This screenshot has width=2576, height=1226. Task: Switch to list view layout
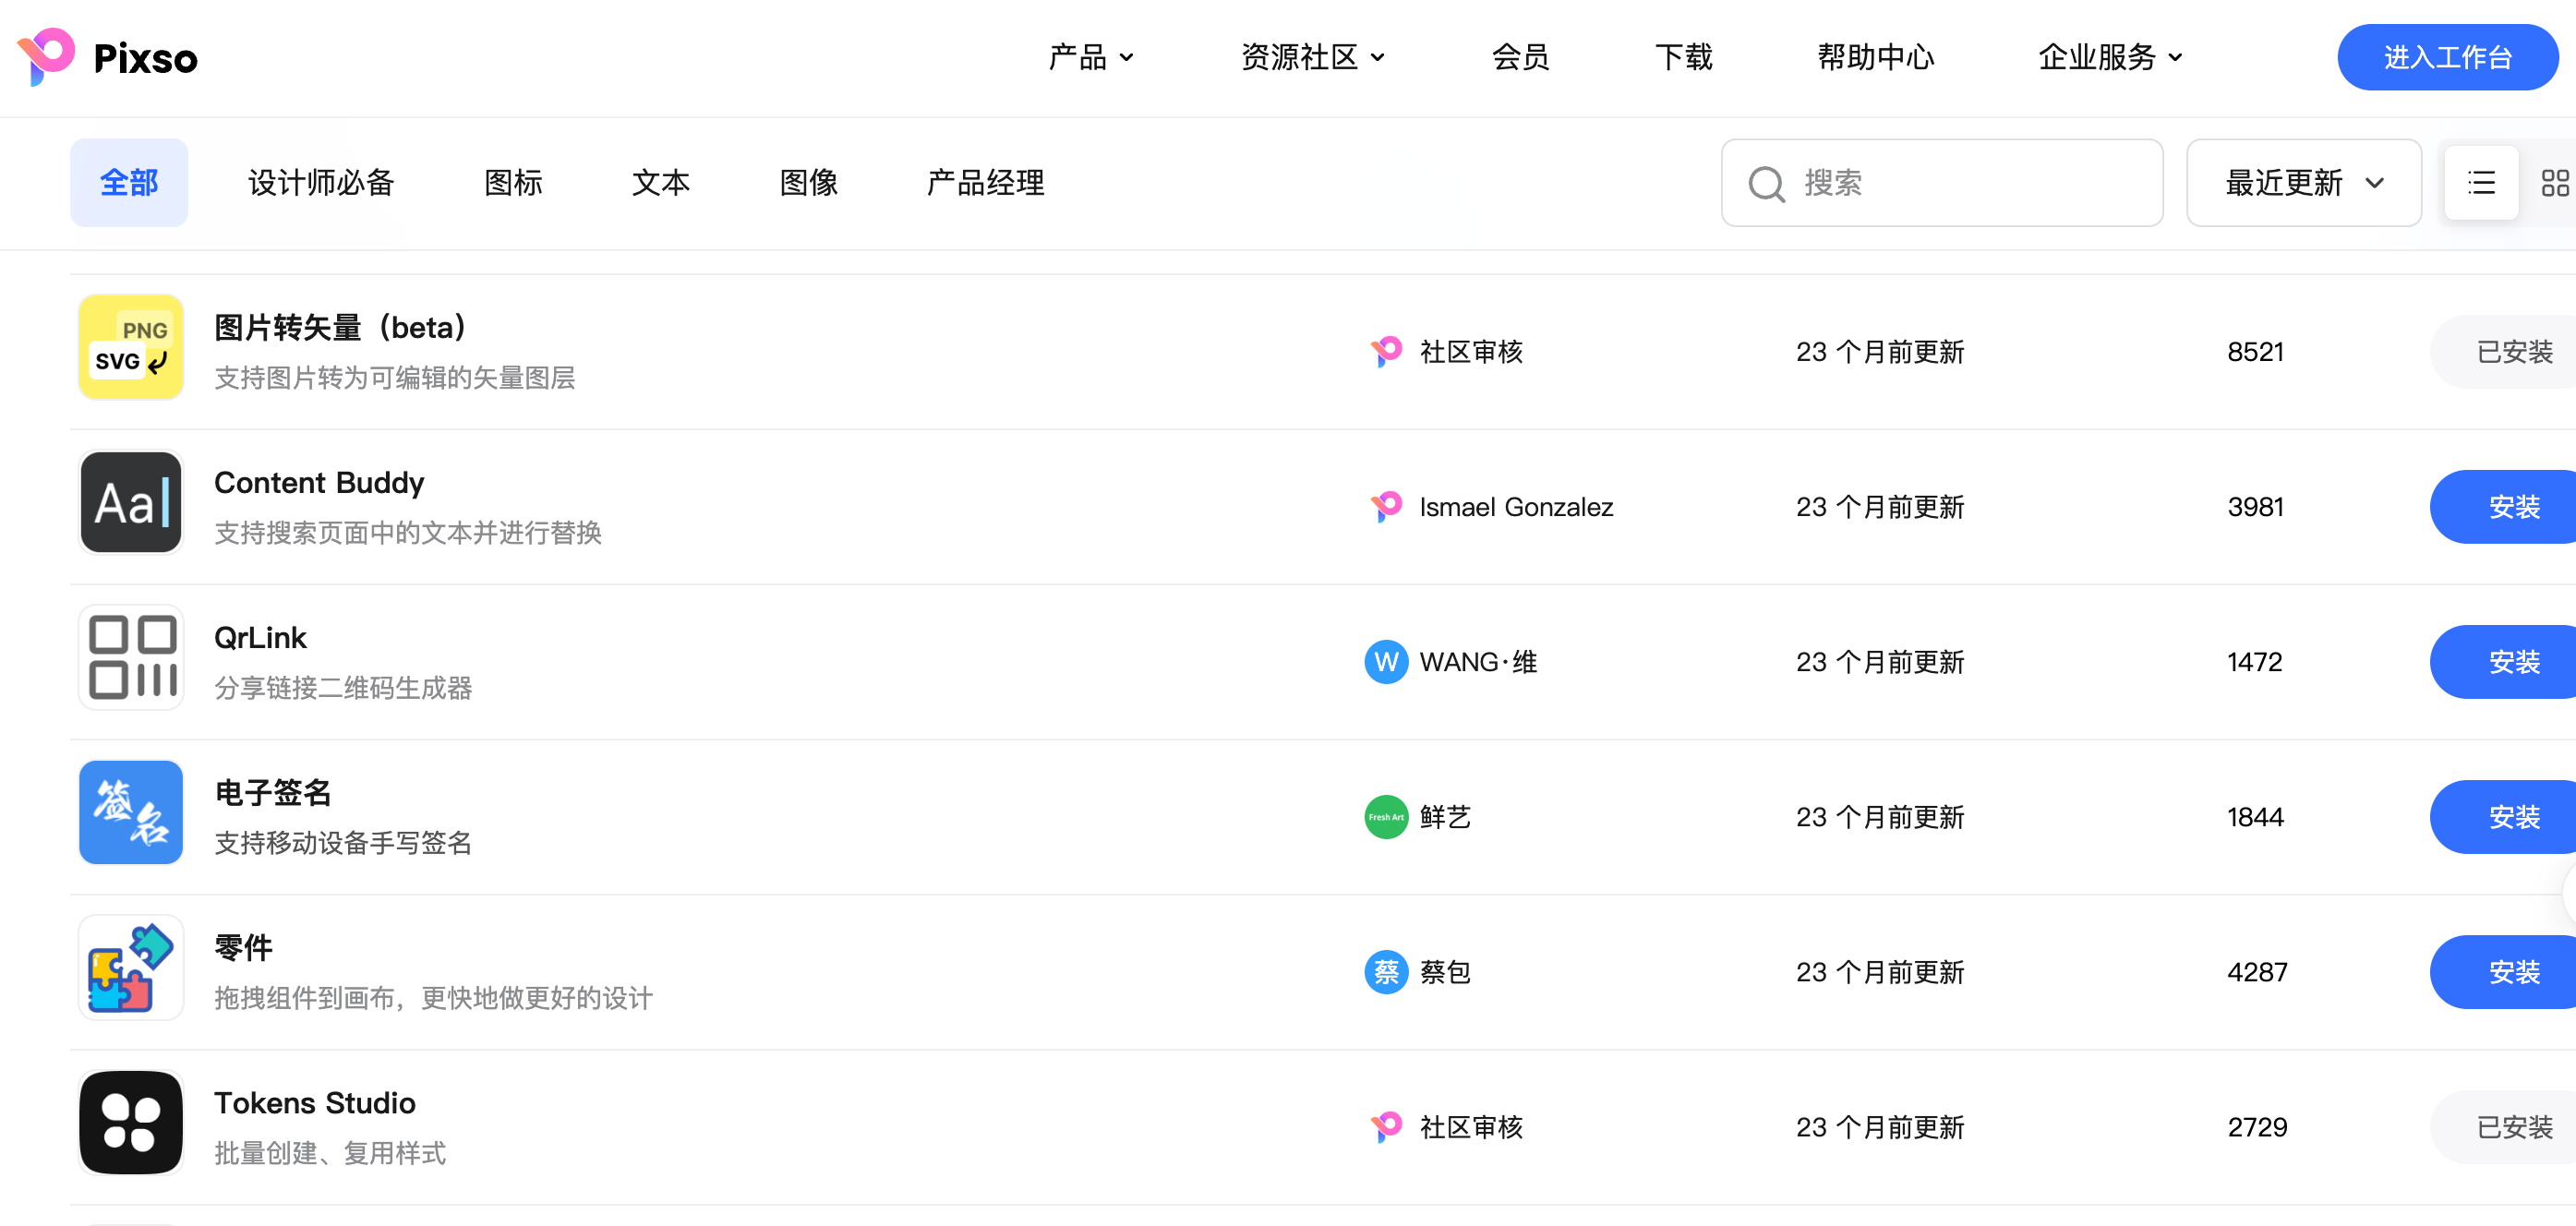point(2481,183)
